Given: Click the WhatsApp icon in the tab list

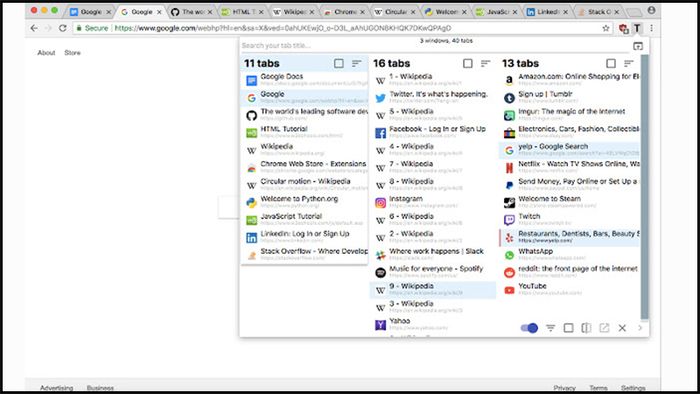Looking at the screenshot, I should click(x=509, y=255).
